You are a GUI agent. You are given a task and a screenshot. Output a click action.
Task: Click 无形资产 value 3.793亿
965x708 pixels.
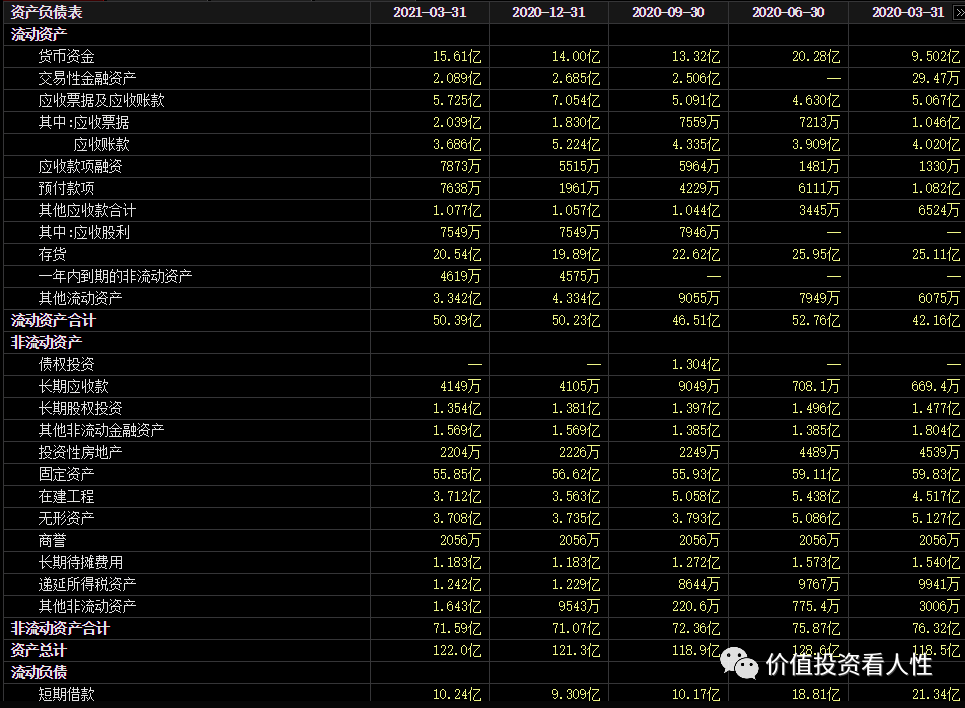tap(695, 519)
